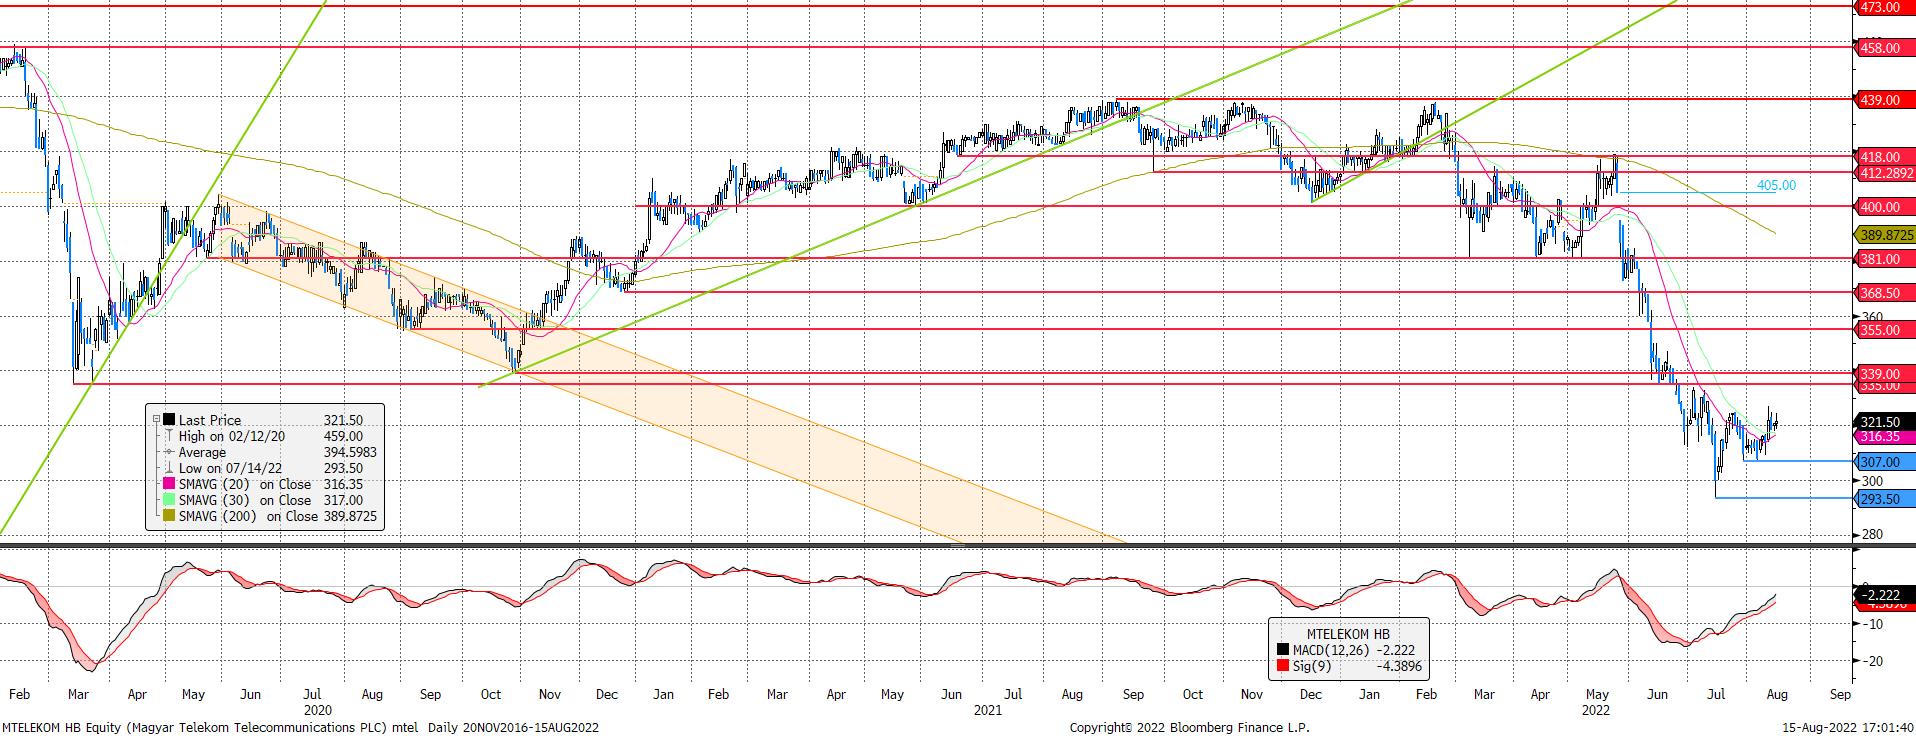Select the Average 394.5983 legend value
Viewport: 1916px width, 736px height.
click(350, 453)
